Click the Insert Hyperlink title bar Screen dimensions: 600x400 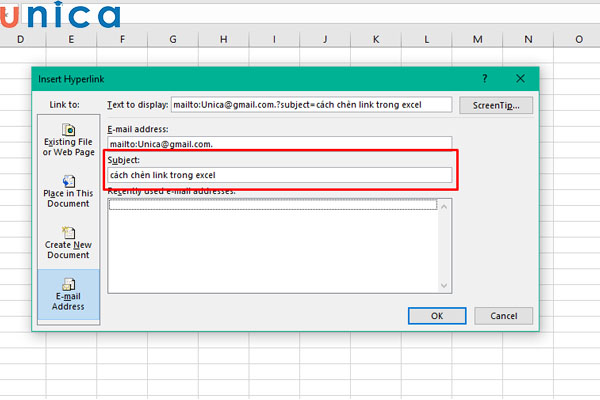click(x=250, y=77)
